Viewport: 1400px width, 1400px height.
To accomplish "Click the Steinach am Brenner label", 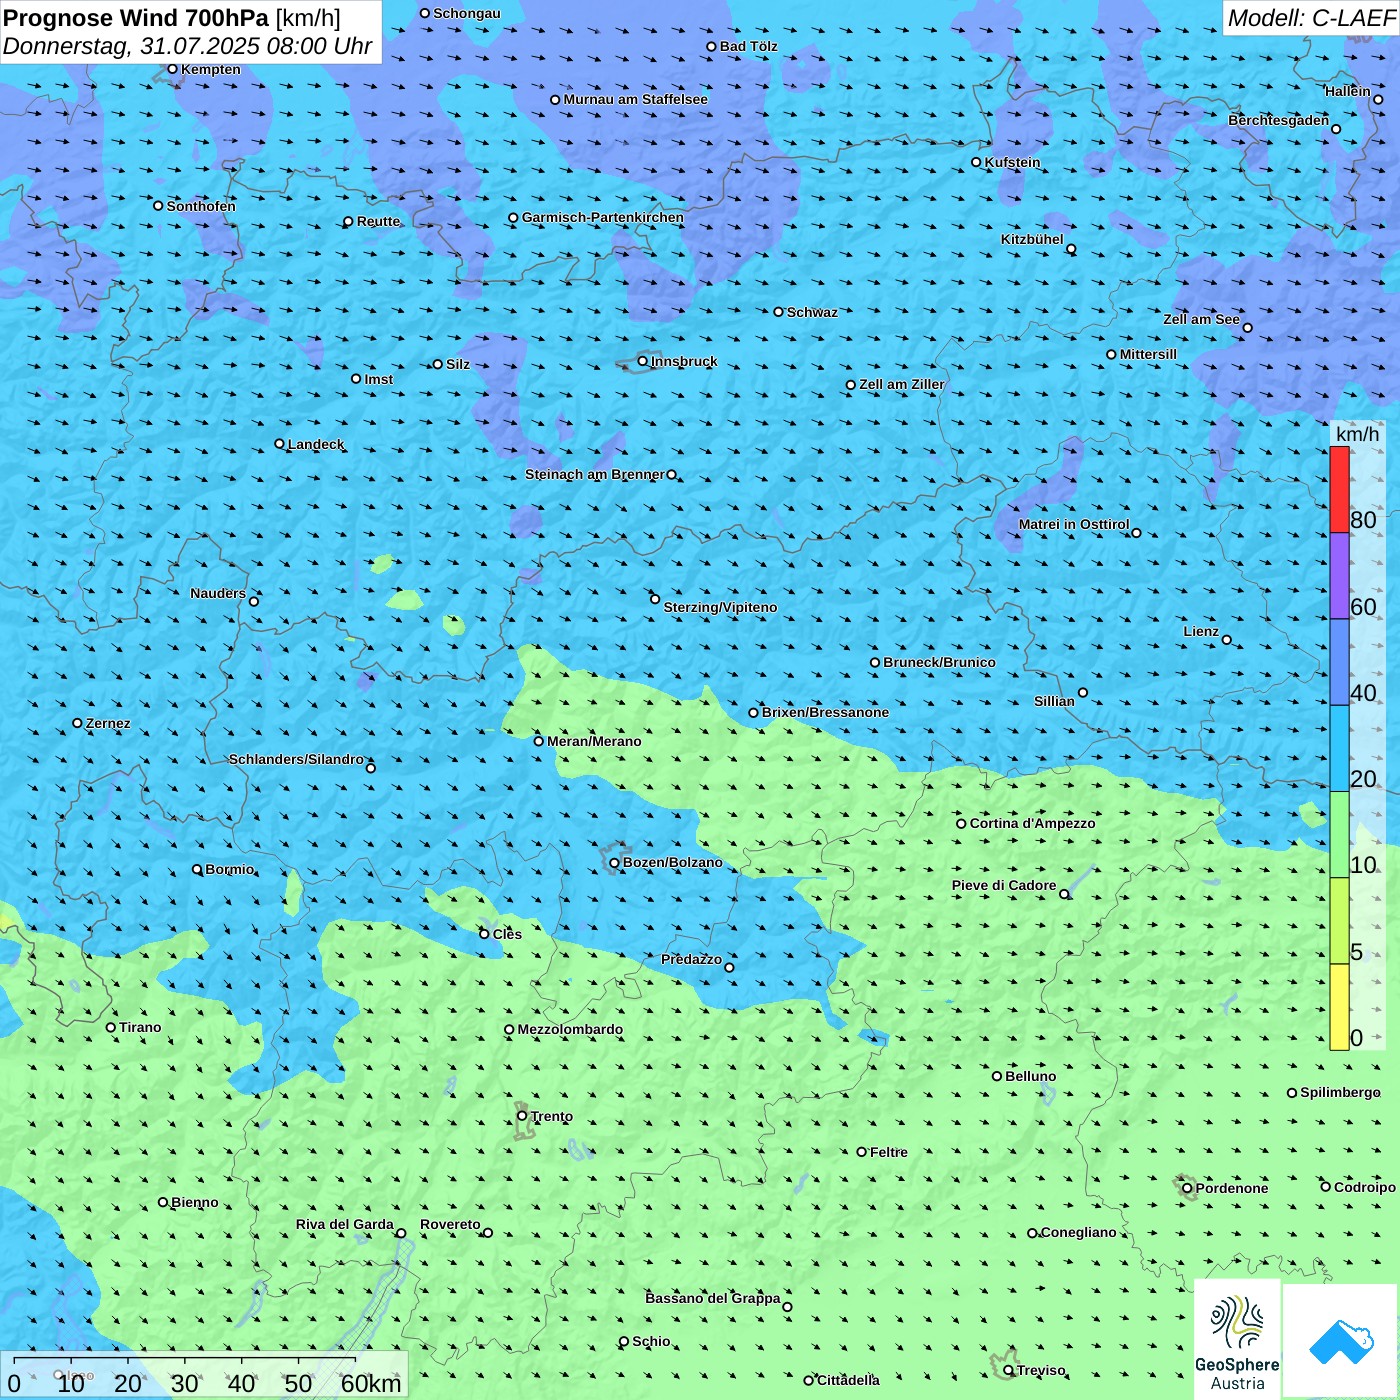I will [x=595, y=474].
